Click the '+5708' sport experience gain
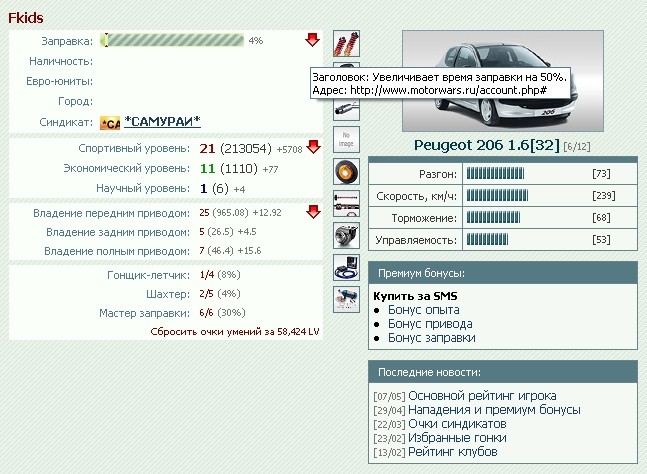This screenshot has height=474, width=647. coord(289,149)
